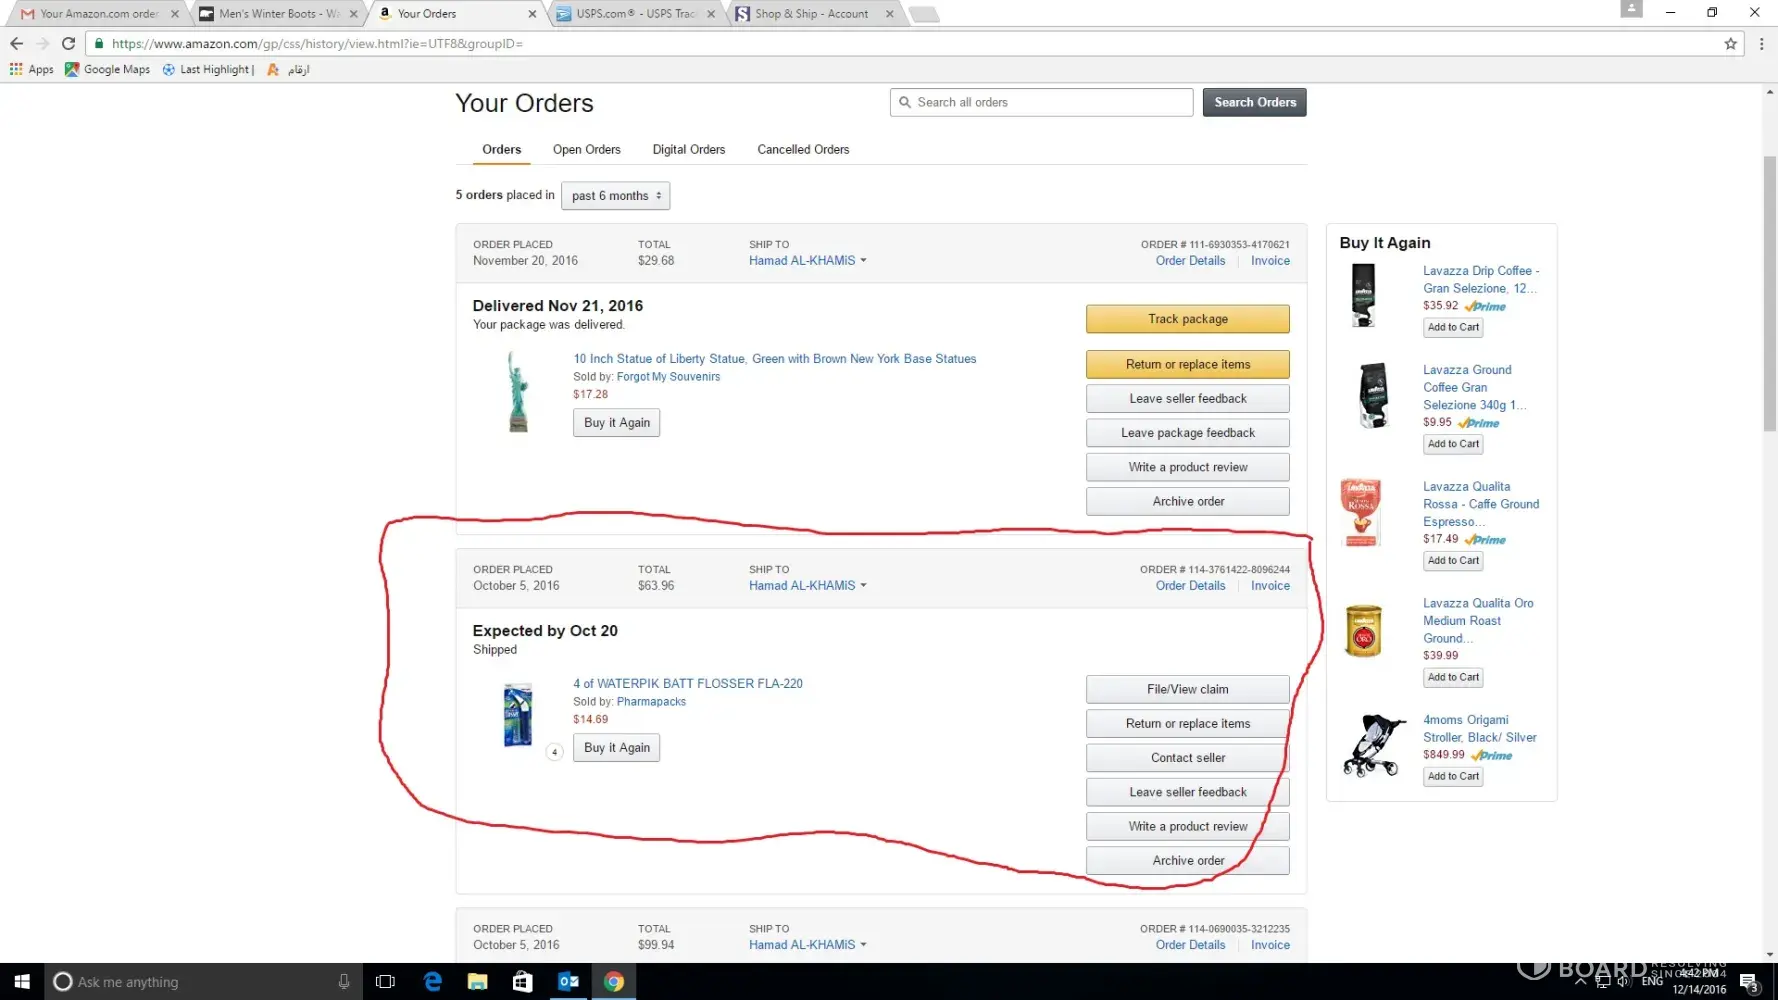The image size is (1778, 1000).
Task: Bookmark this page with the star icon
Action: (x=1730, y=43)
